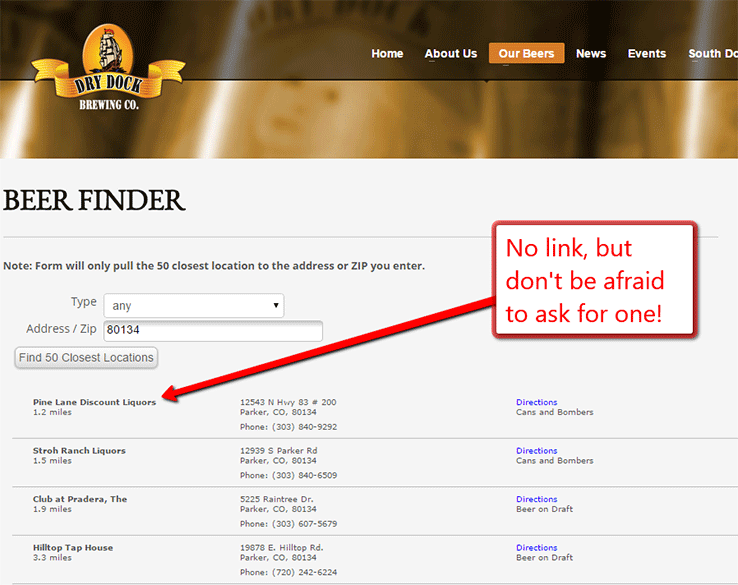The image size is (738, 585).
Task: Click the Address / Zip field containing 80134
Action: coord(213,331)
